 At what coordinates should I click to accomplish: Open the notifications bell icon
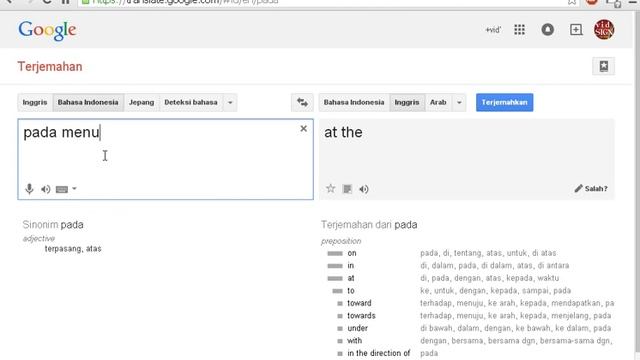(x=547, y=30)
